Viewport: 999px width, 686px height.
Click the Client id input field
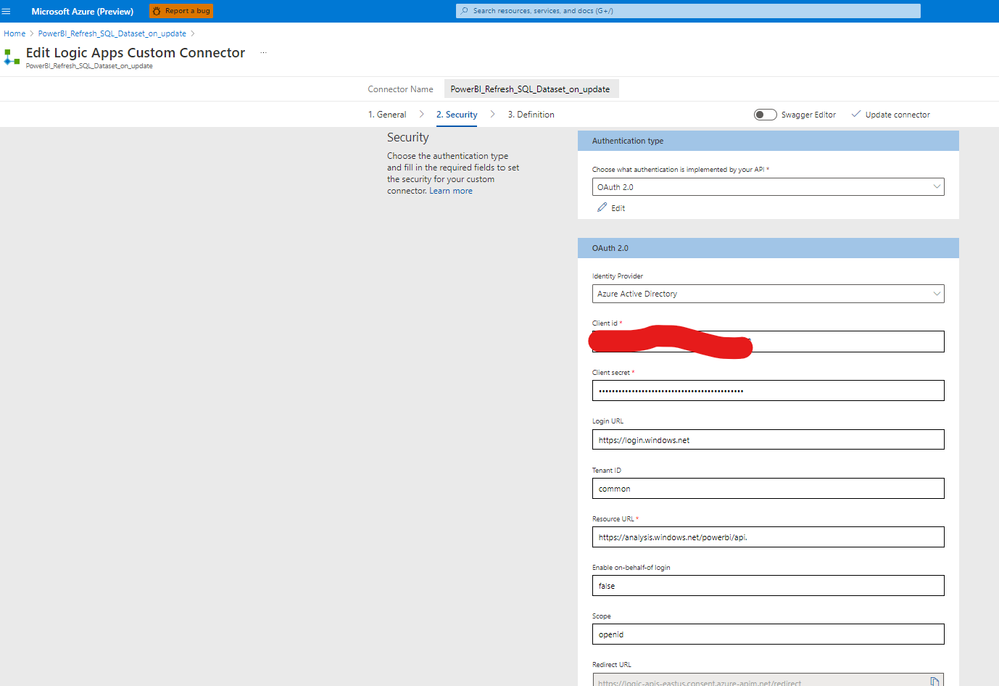coord(768,341)
